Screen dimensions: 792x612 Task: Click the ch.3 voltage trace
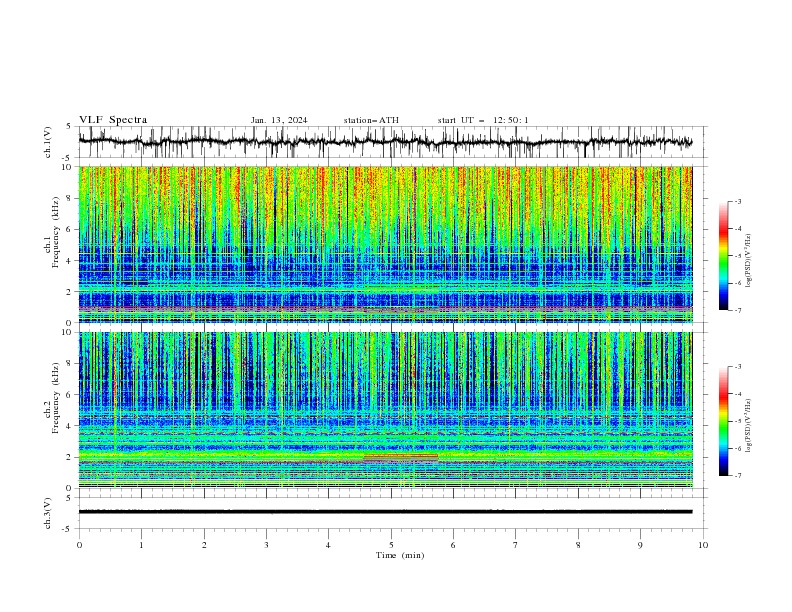[385, 512]
